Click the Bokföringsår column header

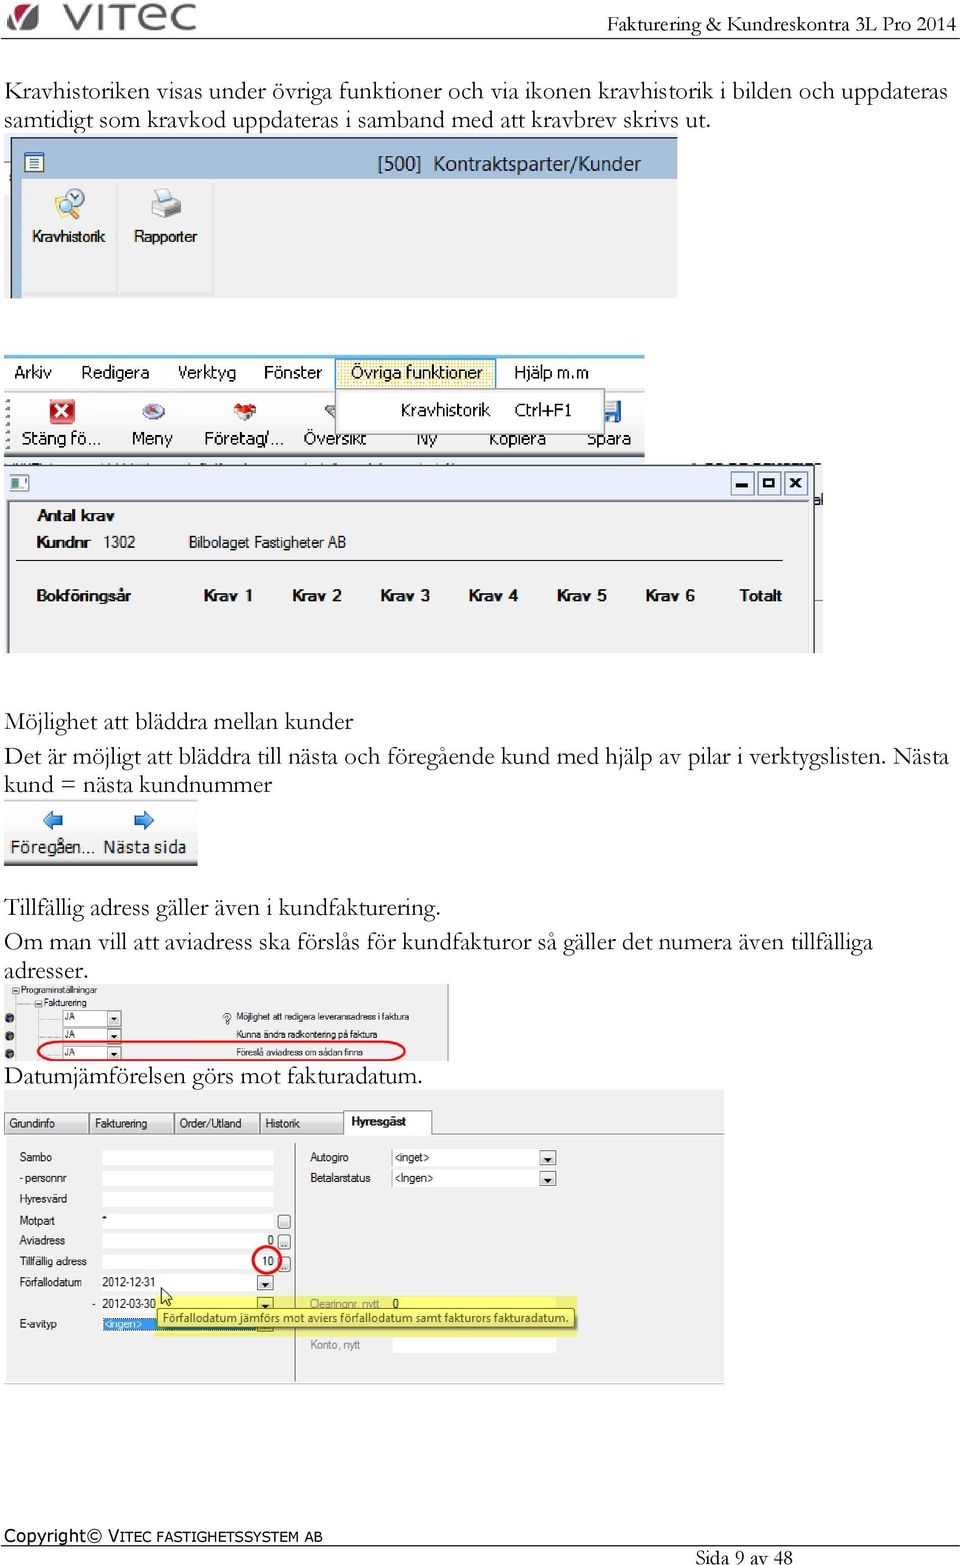83,595
